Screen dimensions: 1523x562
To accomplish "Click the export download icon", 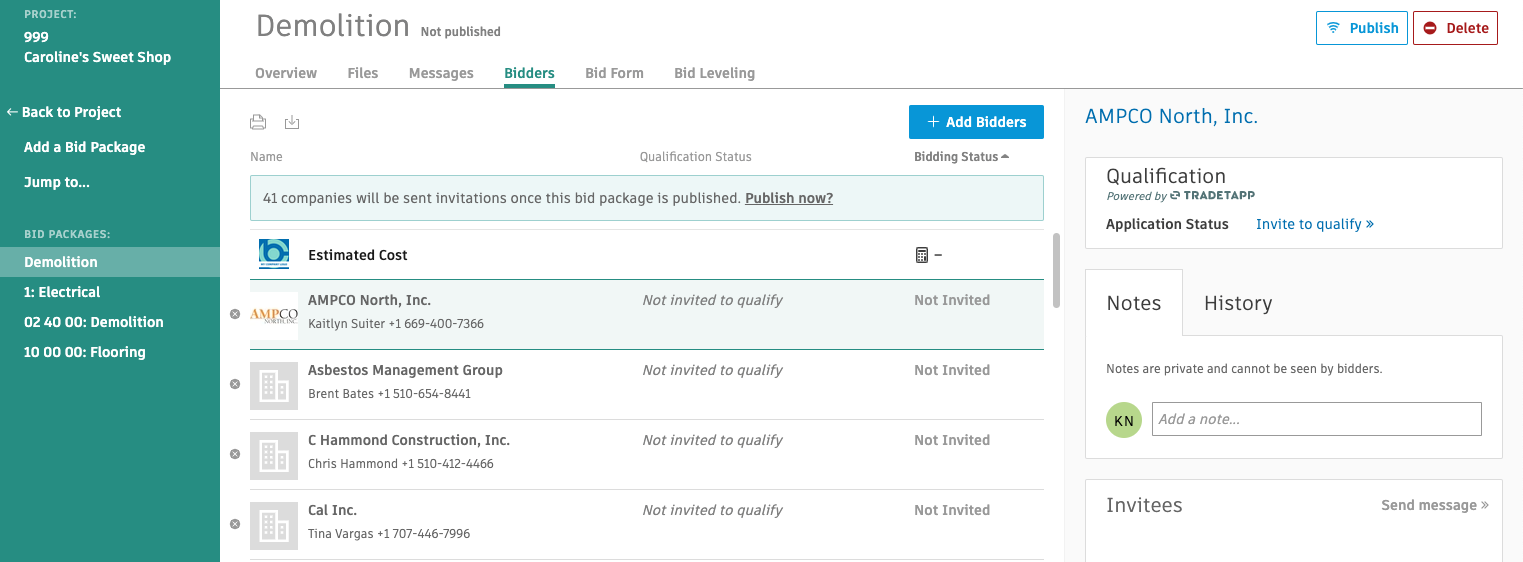I will point(292,122).
